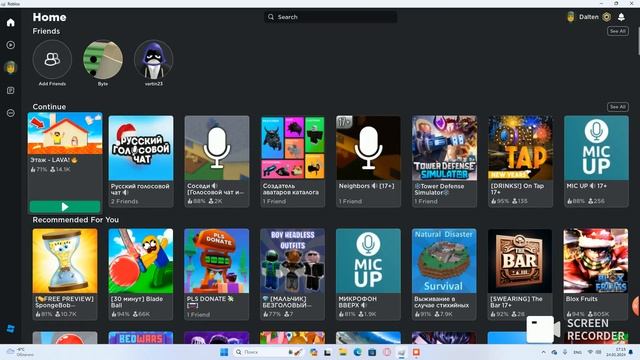The width and height of the screenshot is (640, 360).
Task: Open the More menu in the sidebar
Action: [x=11, y=113]
